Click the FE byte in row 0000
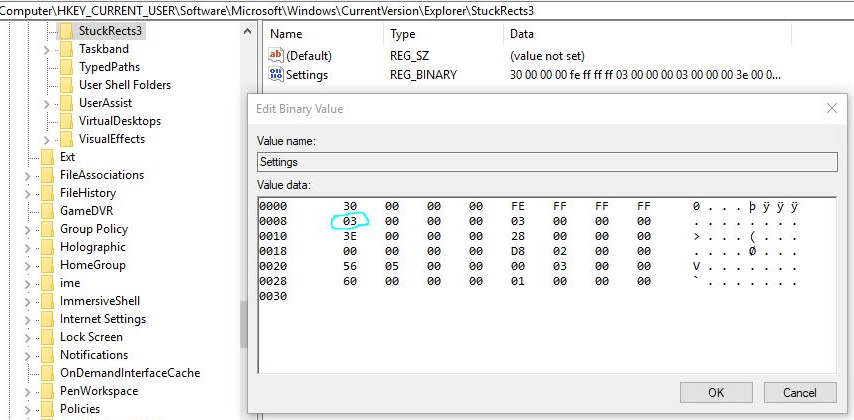Screen dimensions: 854x420 (x=518, y=206)
